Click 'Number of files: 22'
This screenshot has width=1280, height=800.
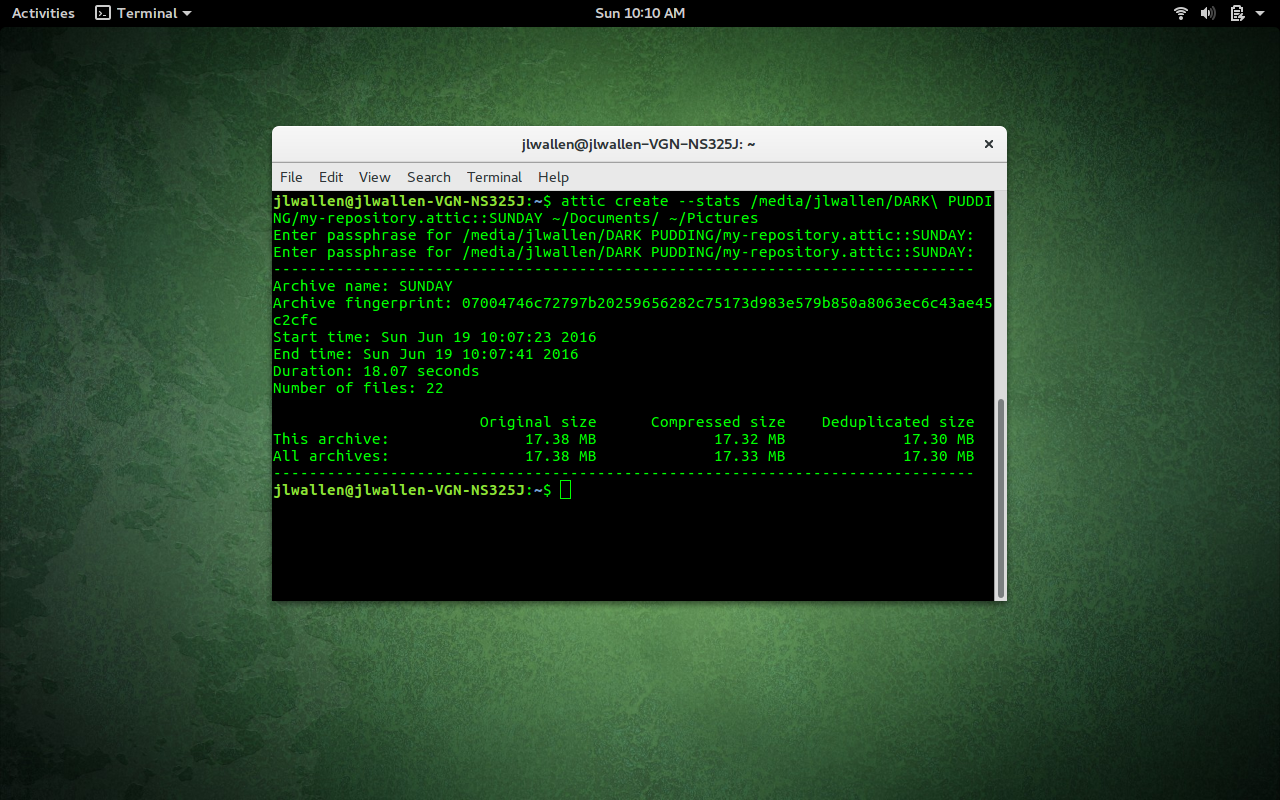(x=358, y=388)
